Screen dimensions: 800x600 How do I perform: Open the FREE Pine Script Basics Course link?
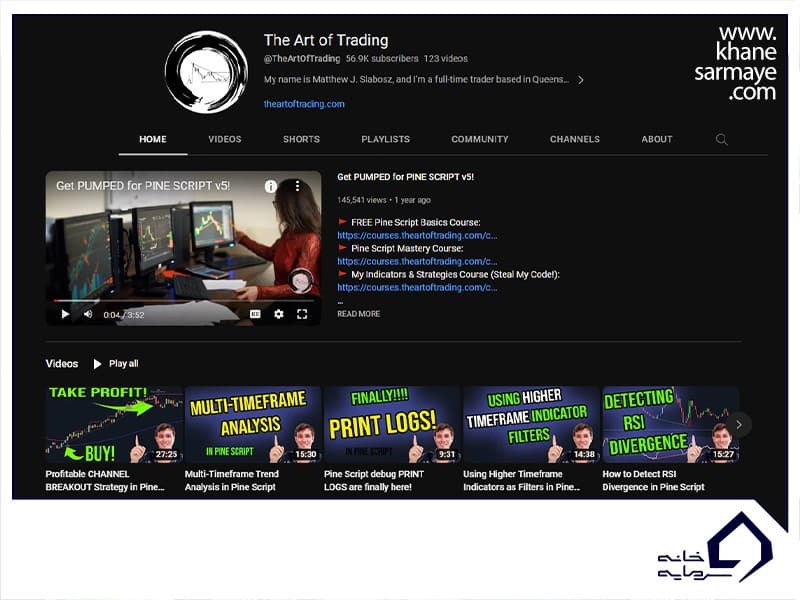click(417, 235)
